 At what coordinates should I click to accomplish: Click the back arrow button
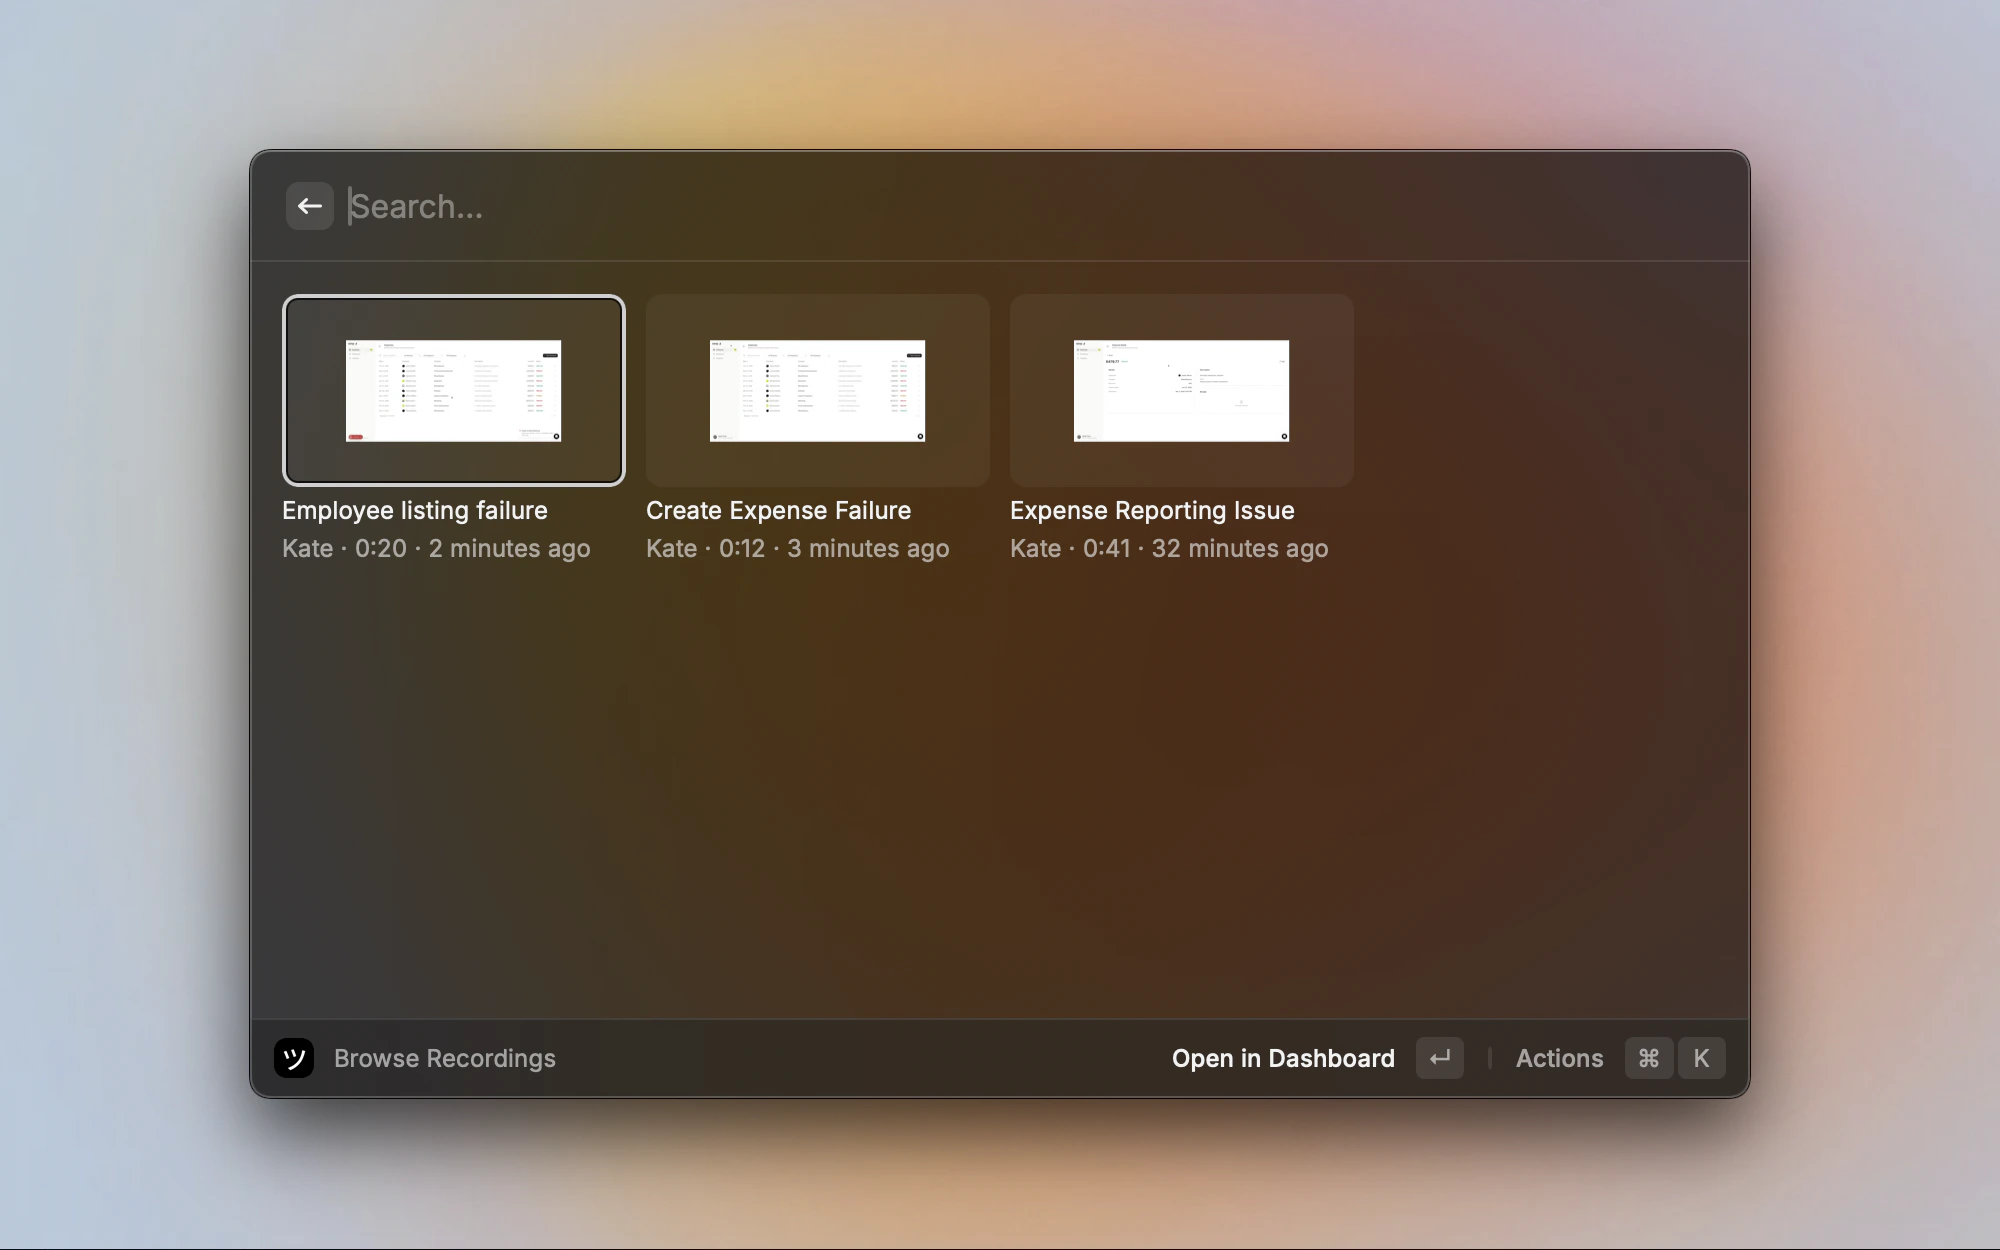click(x=309, y=206)
